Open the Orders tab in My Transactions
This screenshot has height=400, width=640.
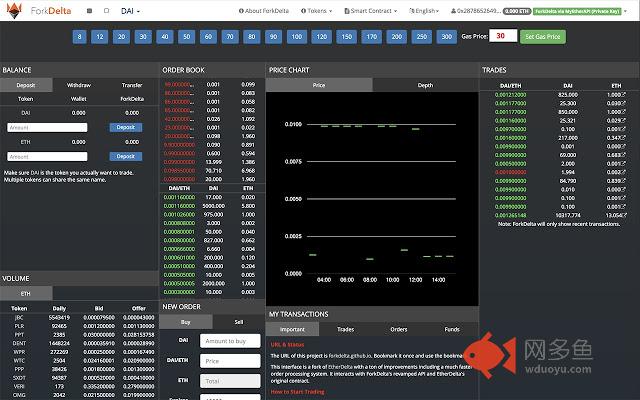399,329
